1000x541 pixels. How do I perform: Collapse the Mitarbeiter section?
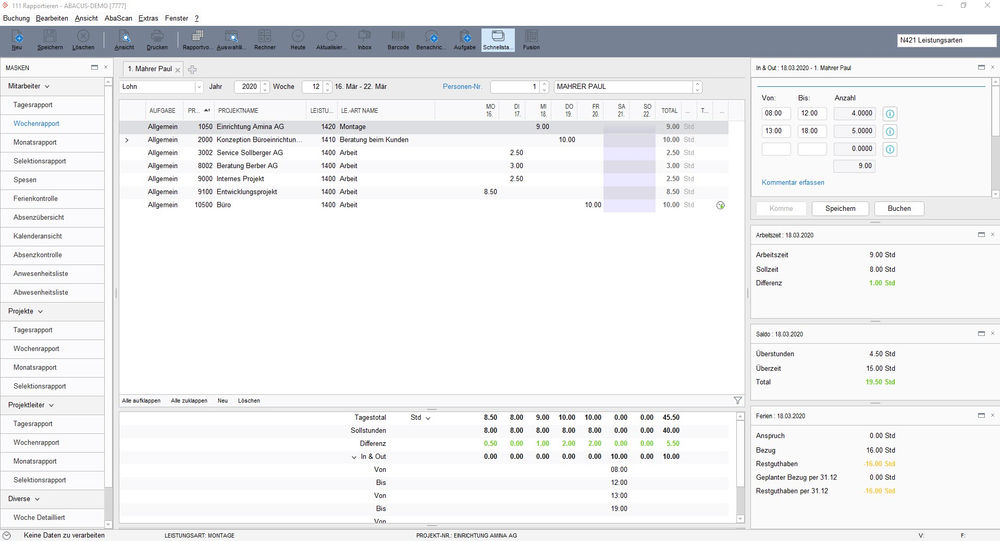(47, 86)
